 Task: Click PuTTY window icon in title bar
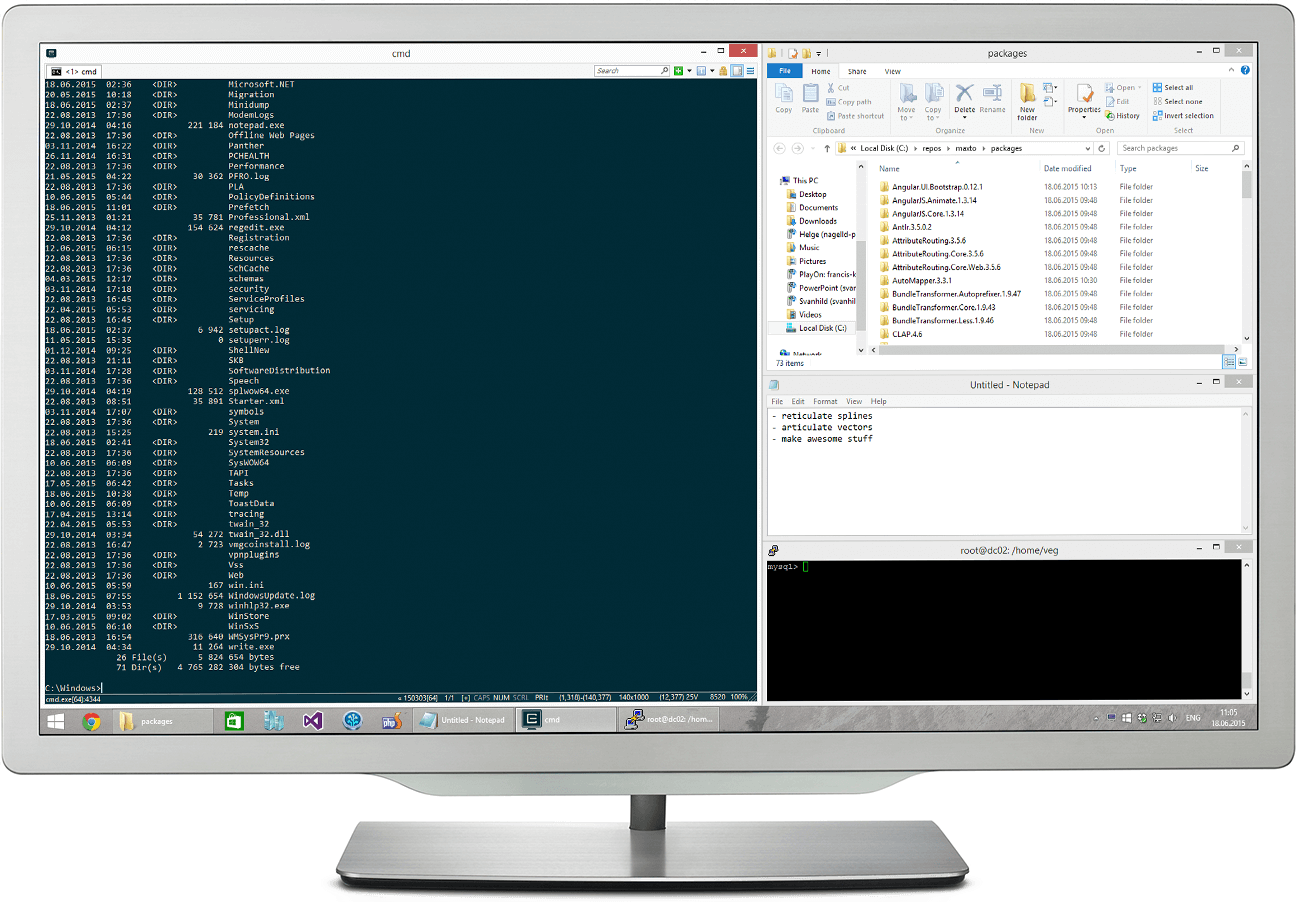pyautogui.click(x=774, y=549)
